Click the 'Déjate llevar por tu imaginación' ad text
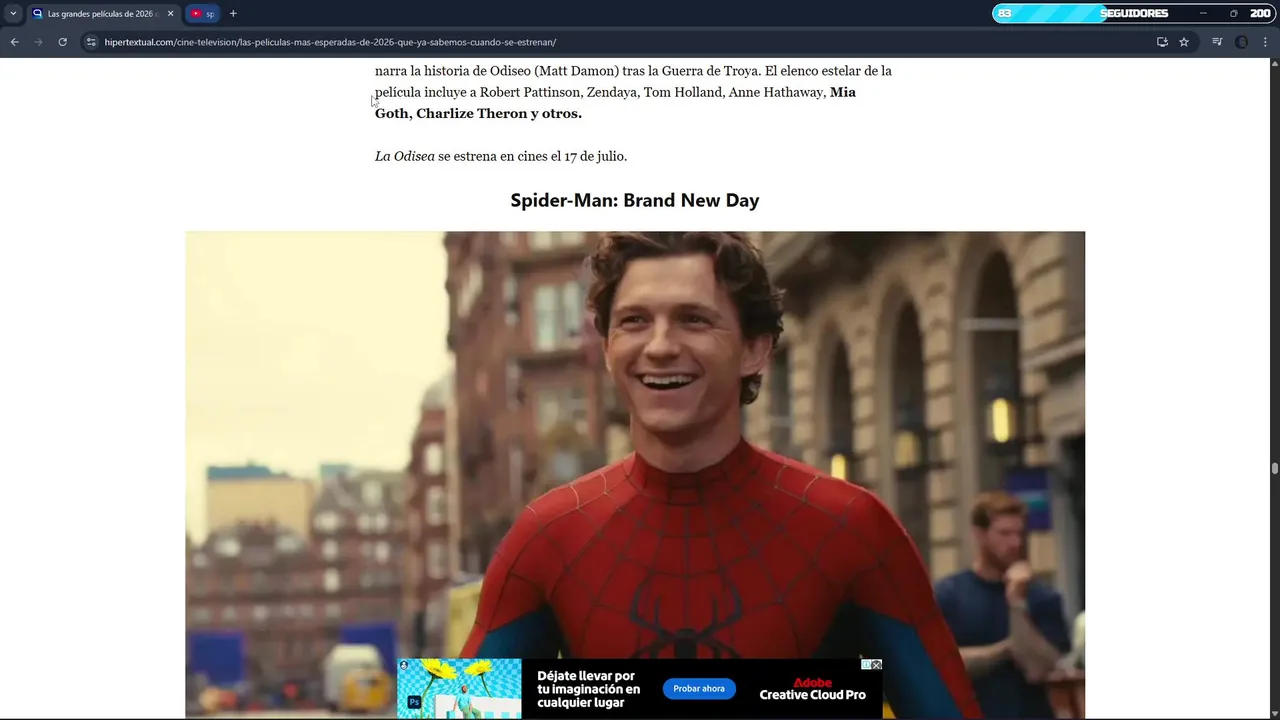Screen dimensions: 1280x720 (588, 689)
